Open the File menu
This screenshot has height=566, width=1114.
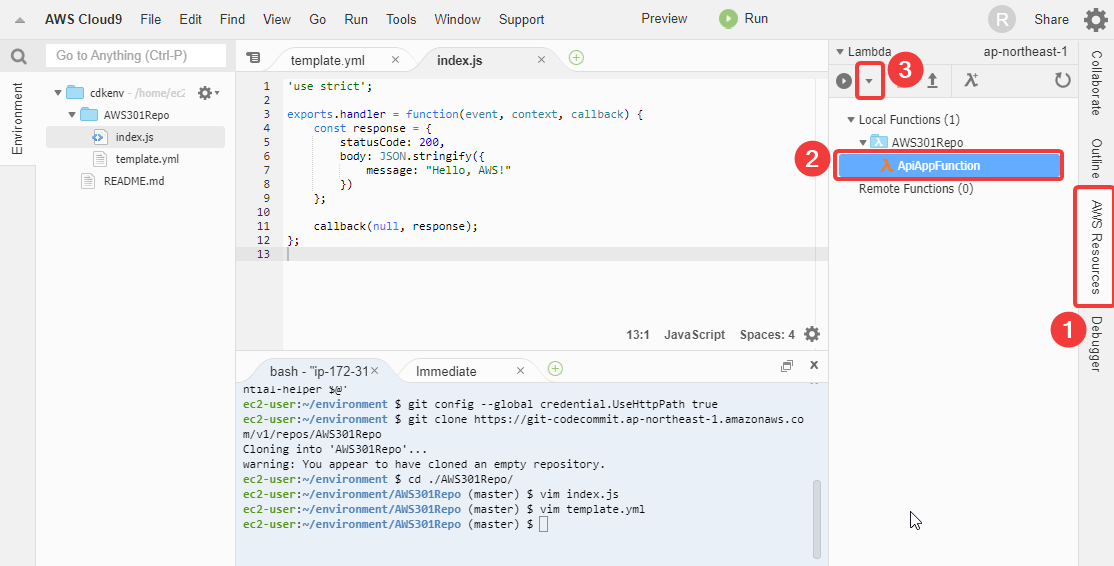(x=151, y=19)
